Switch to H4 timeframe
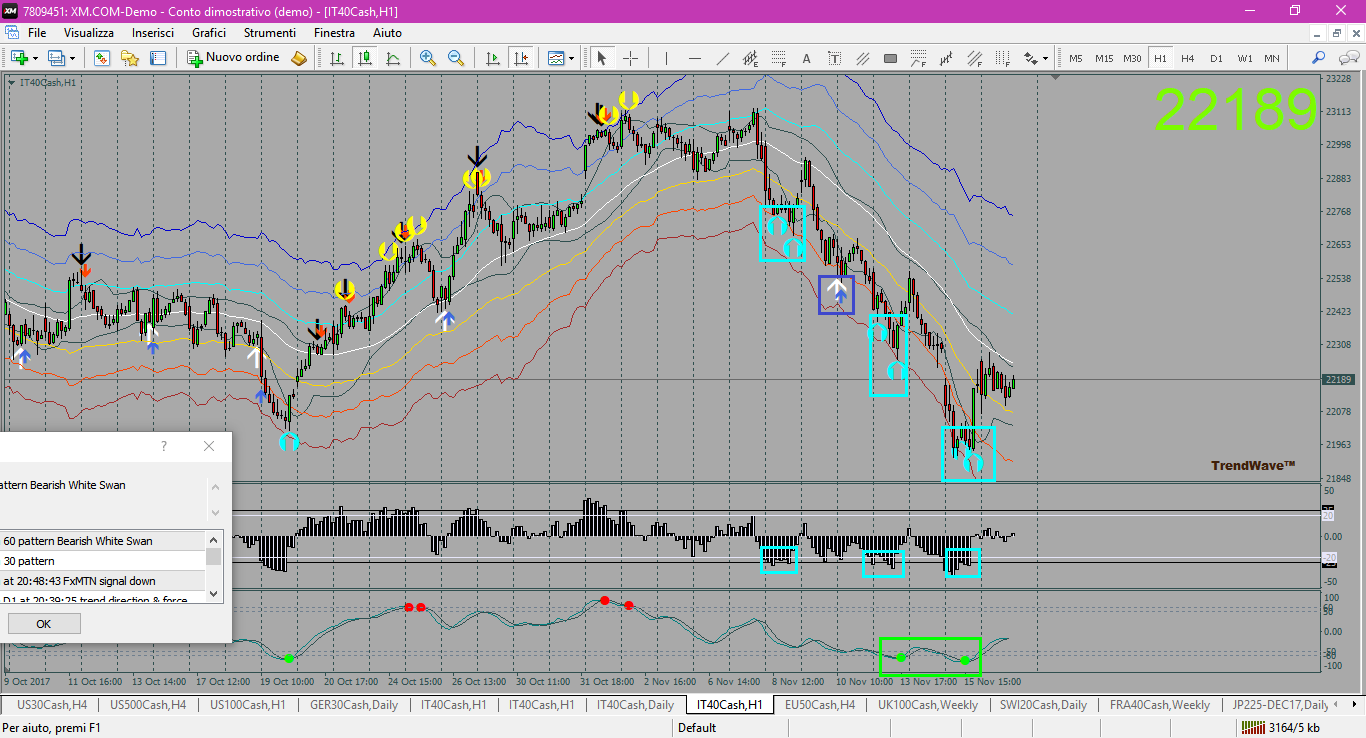Screen dimensions: 1366x738 click(1187, 58)
